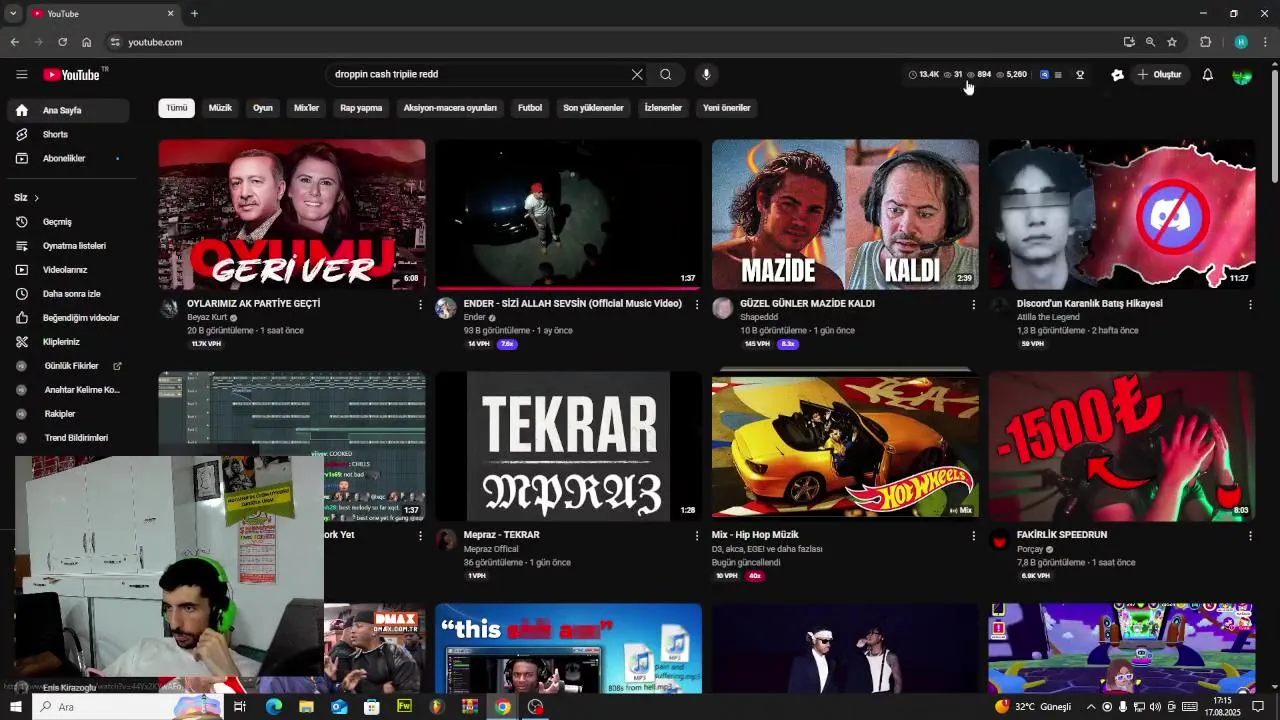Select the Son yüklenenler chip

(593, 108)
